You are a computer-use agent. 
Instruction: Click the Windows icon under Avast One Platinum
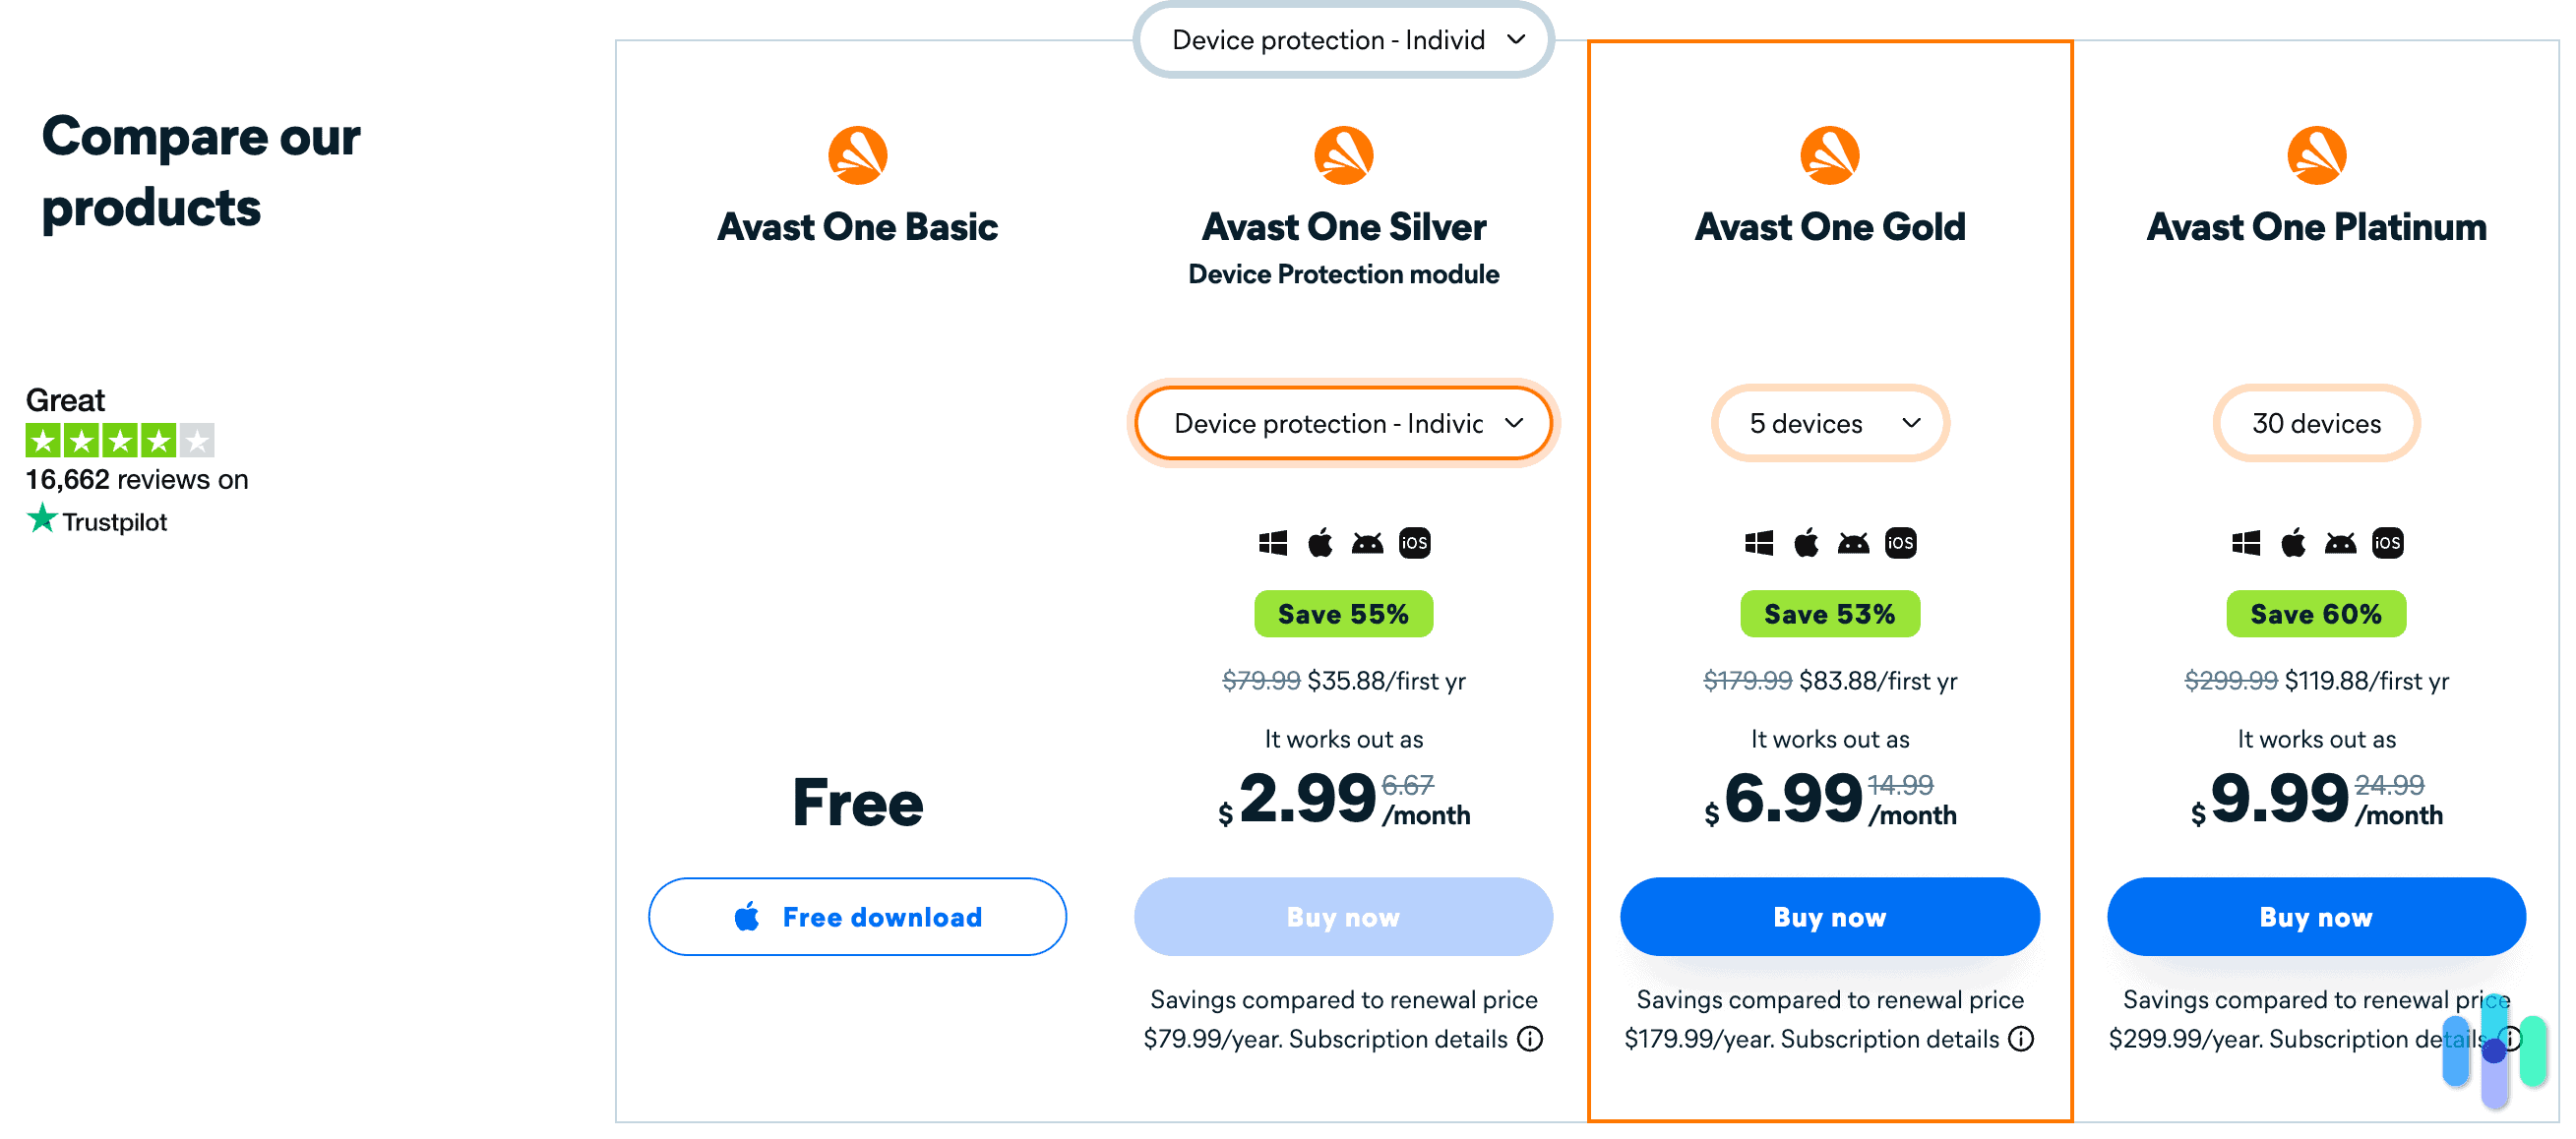pos(2245,542)
